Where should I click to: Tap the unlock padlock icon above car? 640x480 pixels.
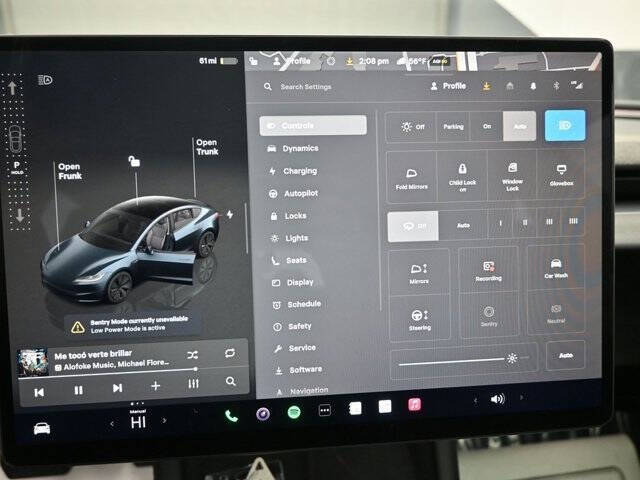[x=134, y=161]
